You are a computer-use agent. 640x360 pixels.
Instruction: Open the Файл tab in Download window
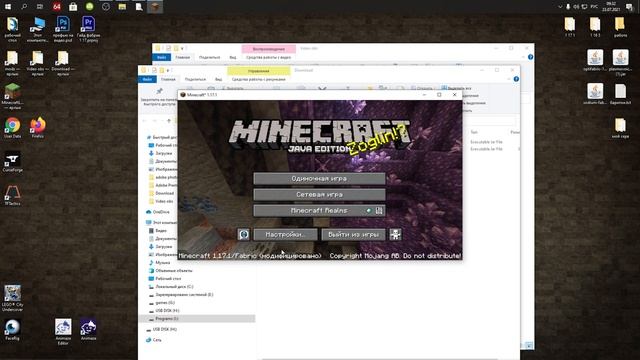tap(147, 79)
